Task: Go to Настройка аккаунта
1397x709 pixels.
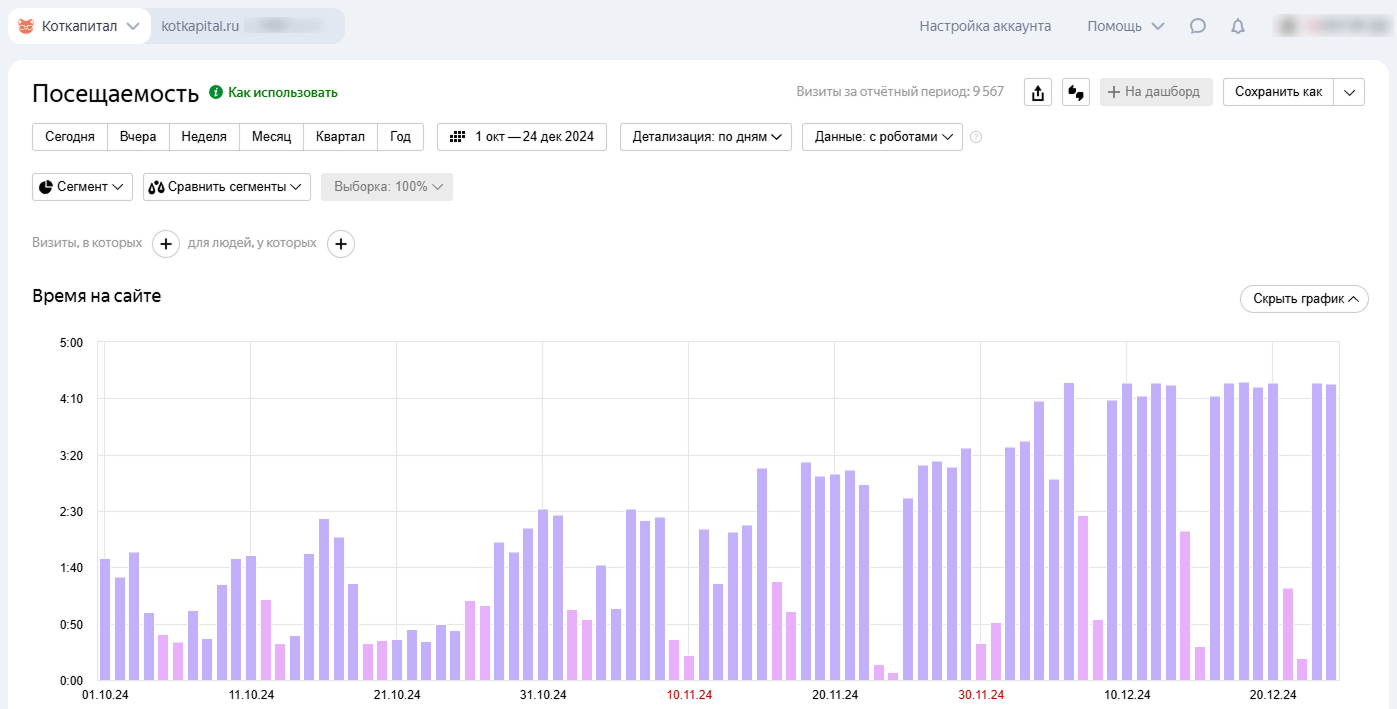Action: (985, 26)
